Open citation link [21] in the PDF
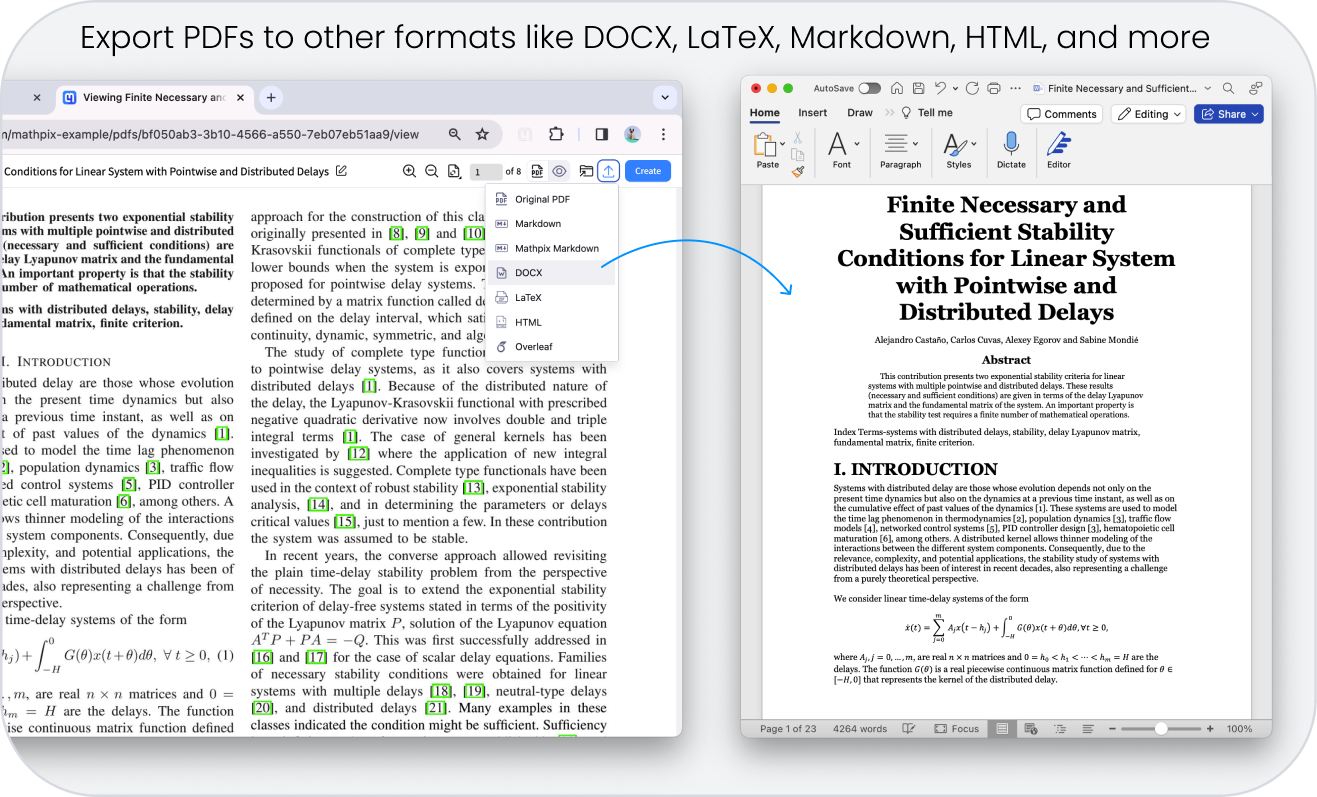Viewport: 1317px width, 797px height. coord(435,708)
